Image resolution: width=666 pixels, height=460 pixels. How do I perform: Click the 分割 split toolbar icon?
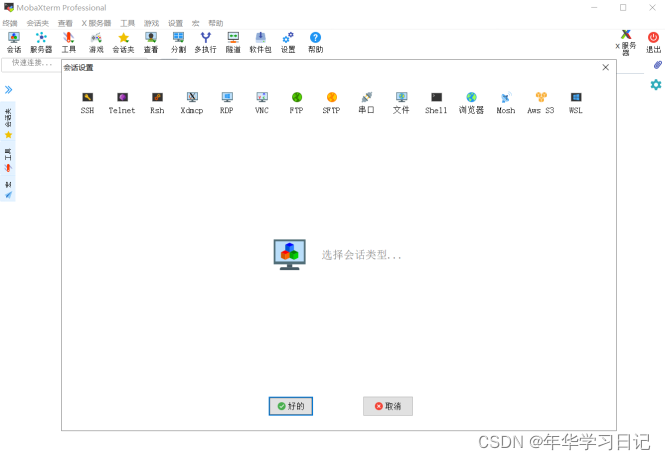(x=178, y=42)
